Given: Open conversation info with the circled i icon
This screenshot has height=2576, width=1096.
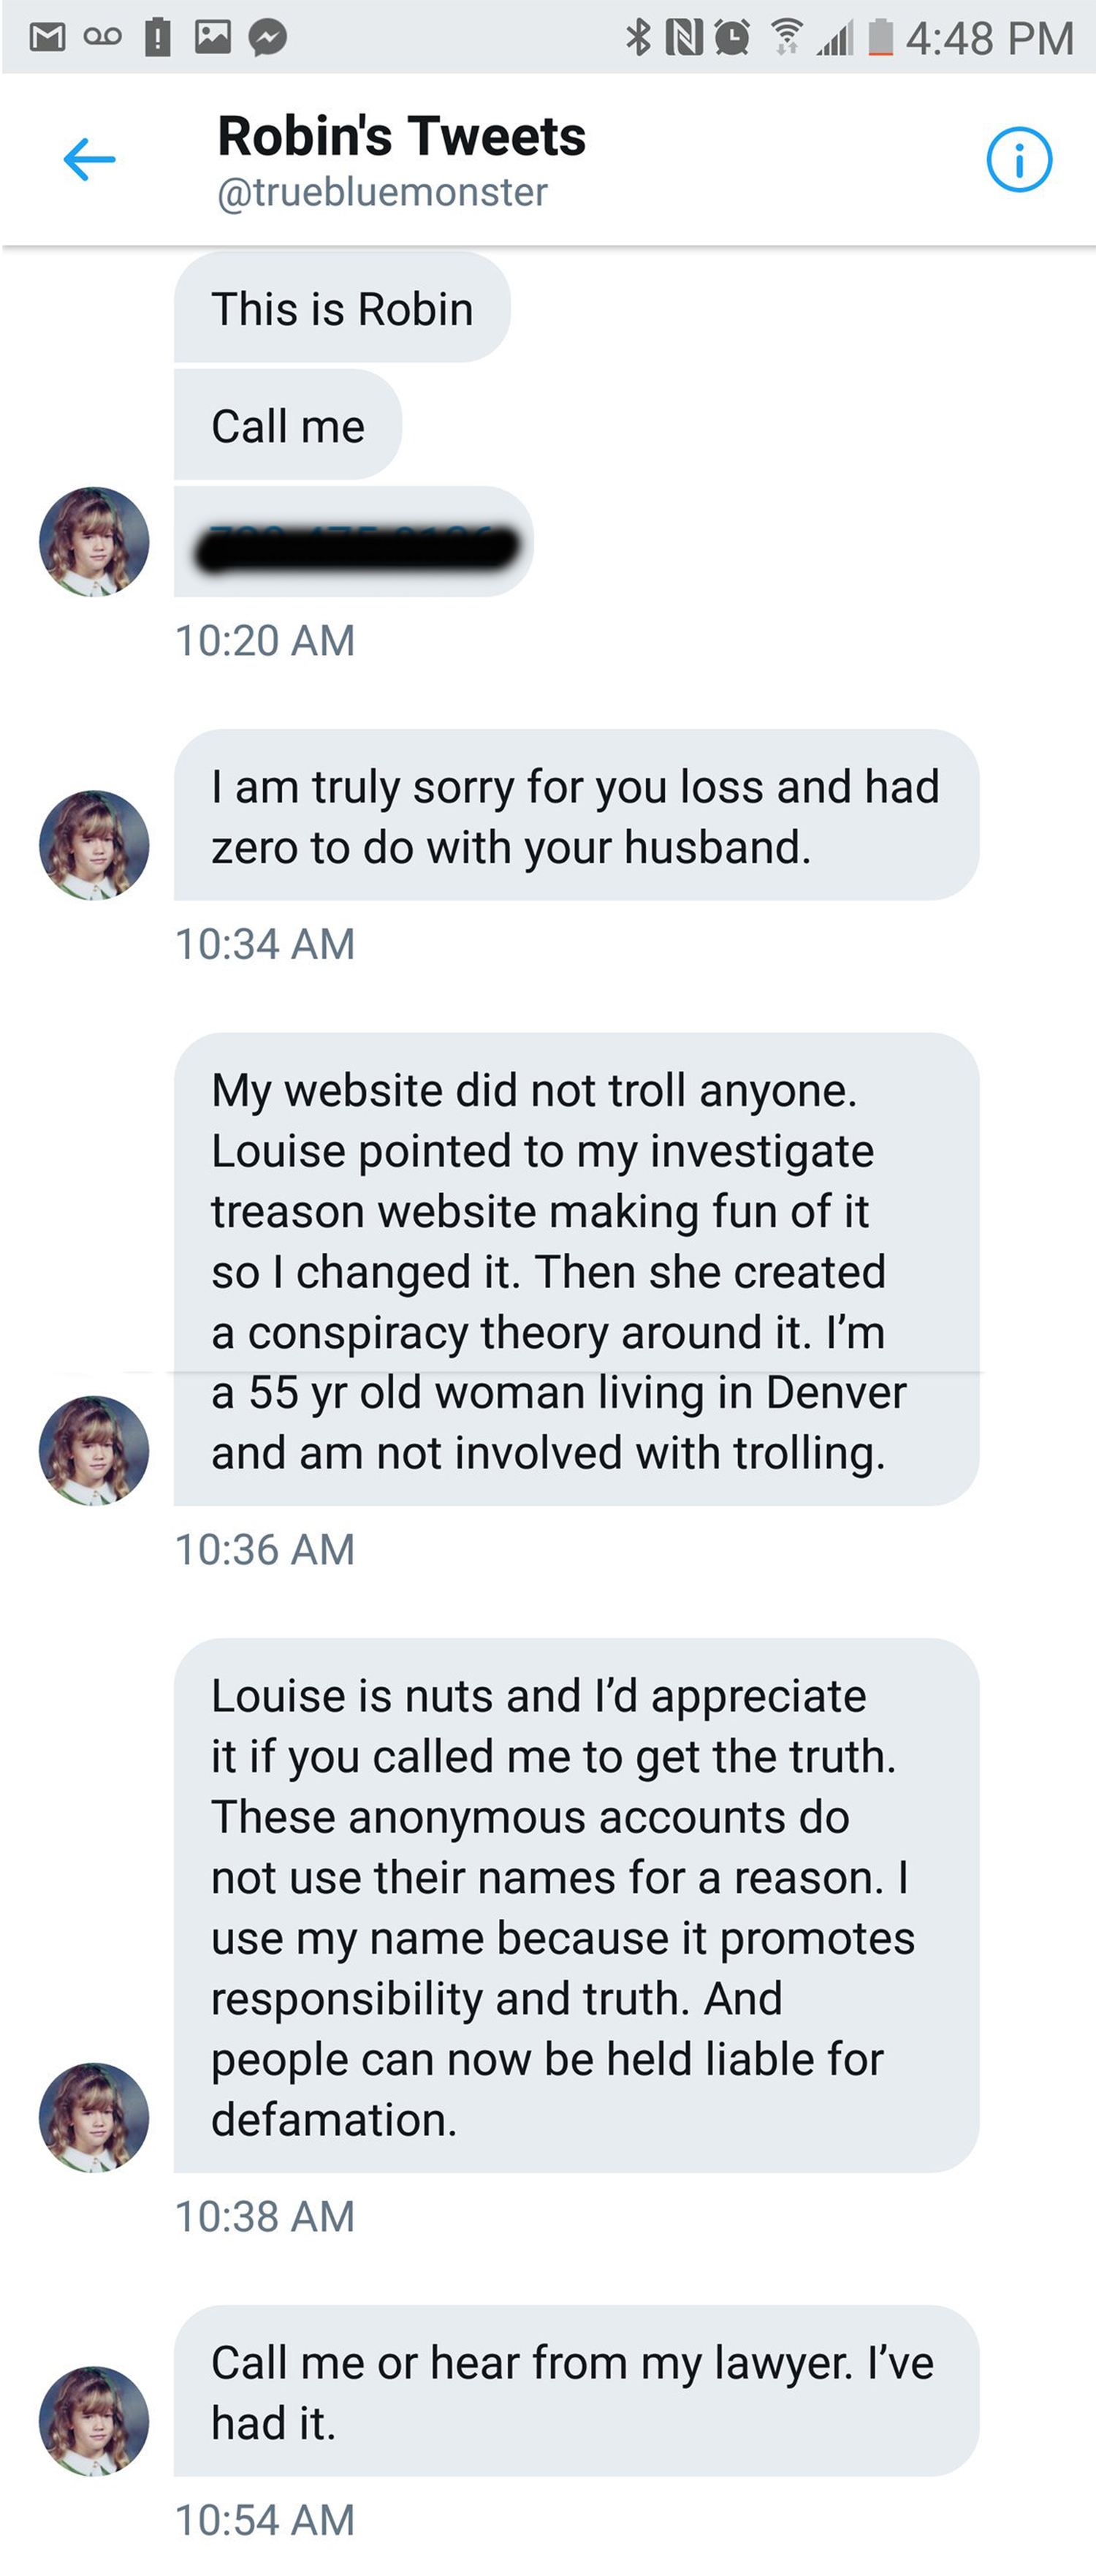Looking at the screenshot, I should point(1019,160).
